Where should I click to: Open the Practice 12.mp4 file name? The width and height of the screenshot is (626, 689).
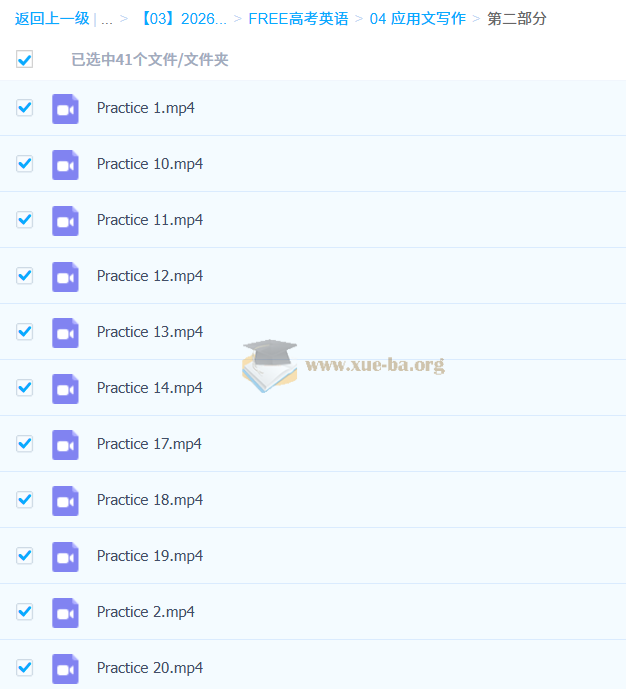click(x=150, y=276)
